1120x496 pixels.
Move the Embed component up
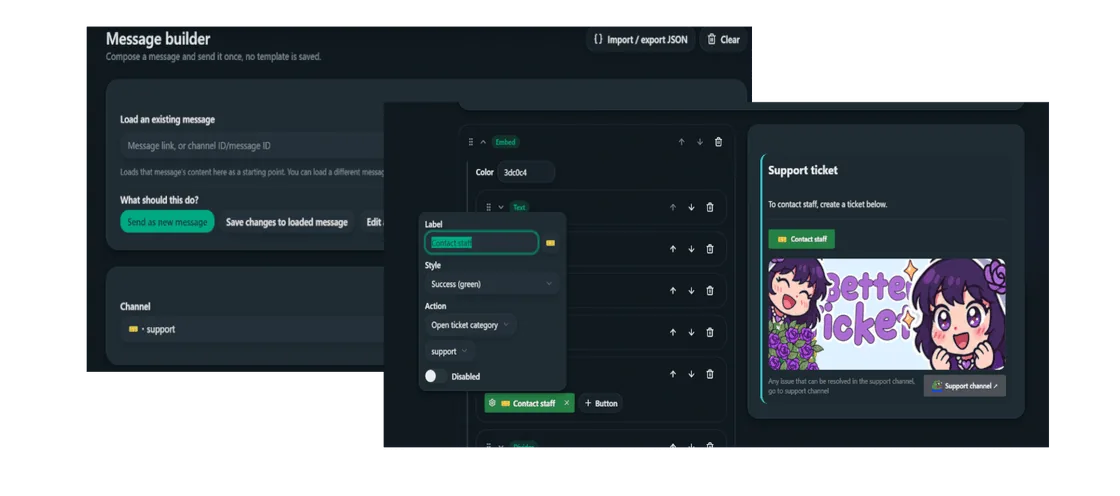[x=681, y=142]
